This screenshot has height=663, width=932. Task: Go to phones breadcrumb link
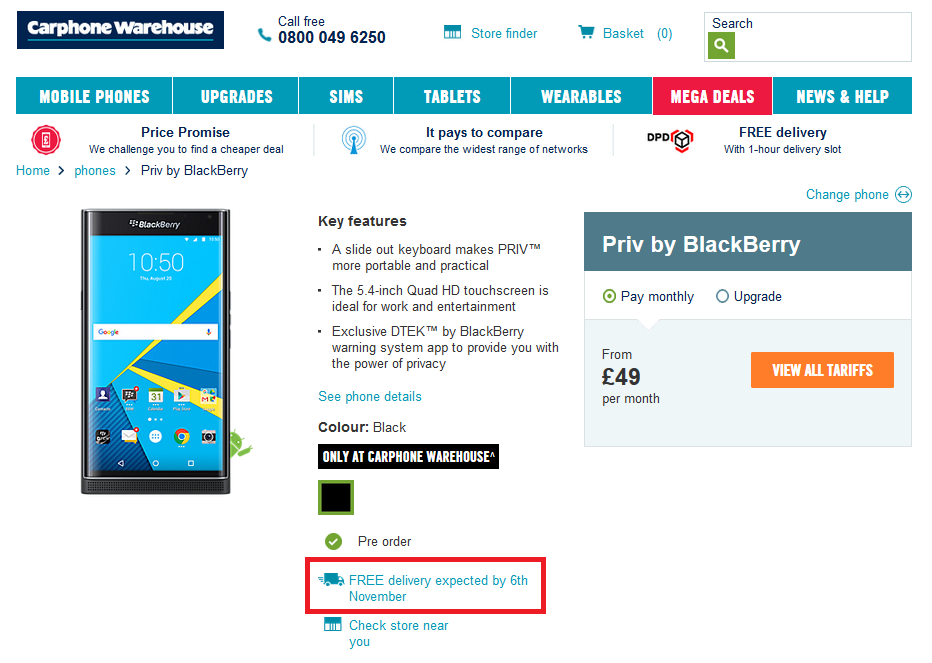pyautogui.click(x=95, y=171)
